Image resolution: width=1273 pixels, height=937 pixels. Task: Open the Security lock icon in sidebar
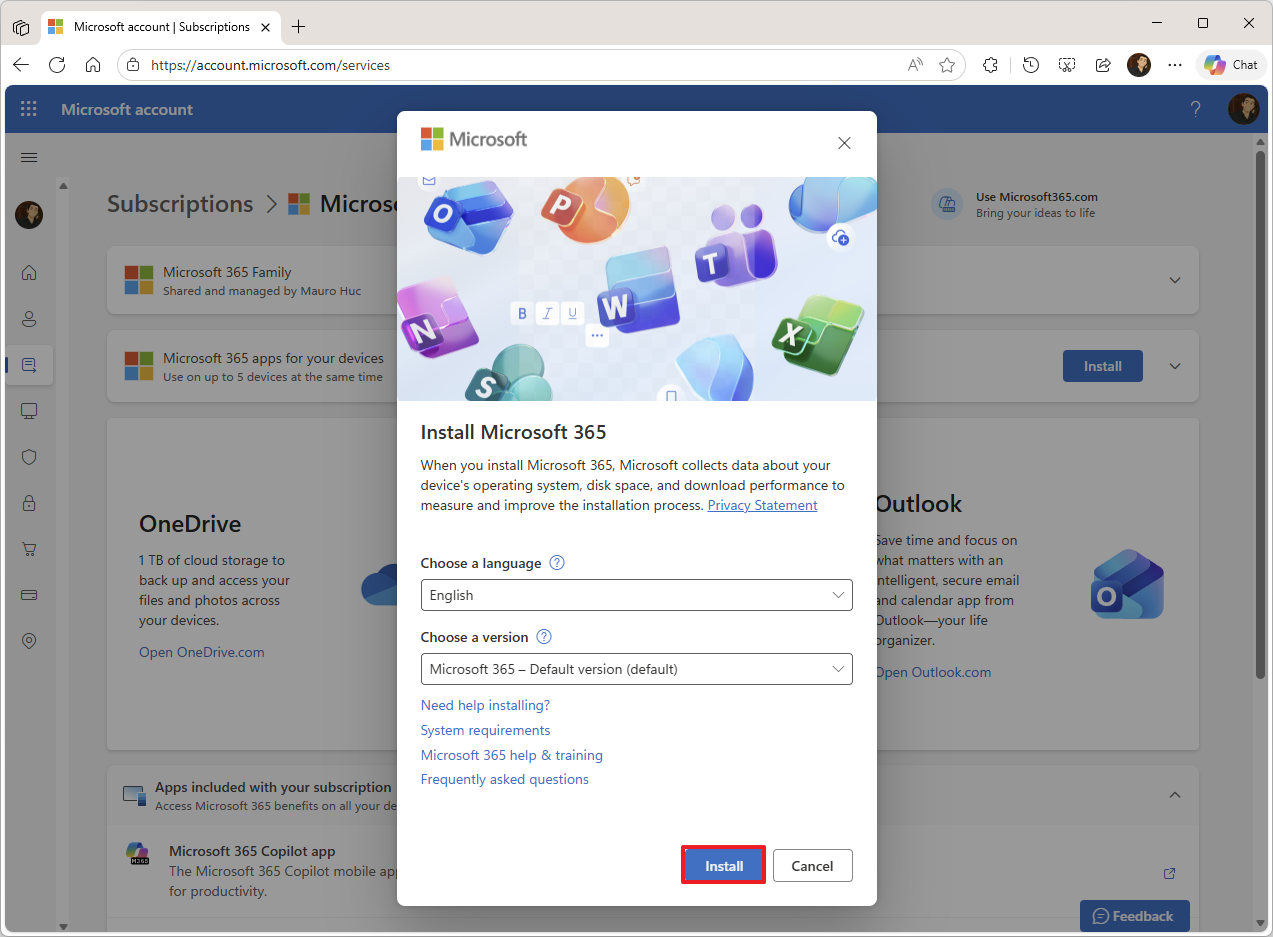pyautogui.click(x=29, y=503)
